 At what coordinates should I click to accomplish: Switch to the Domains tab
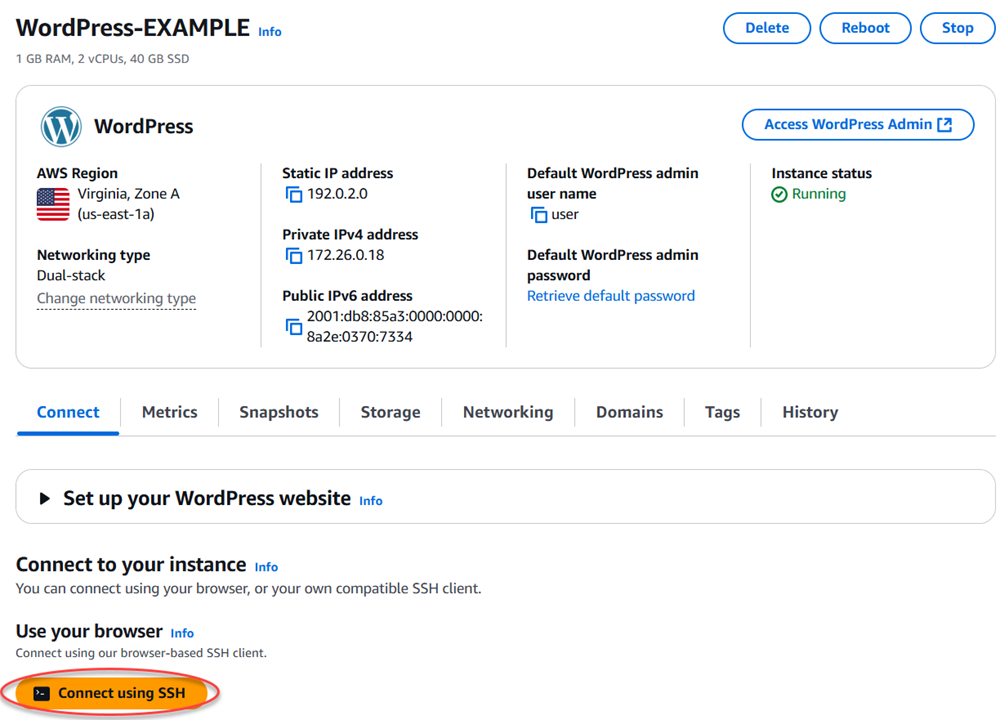click(x=629, y=412)
